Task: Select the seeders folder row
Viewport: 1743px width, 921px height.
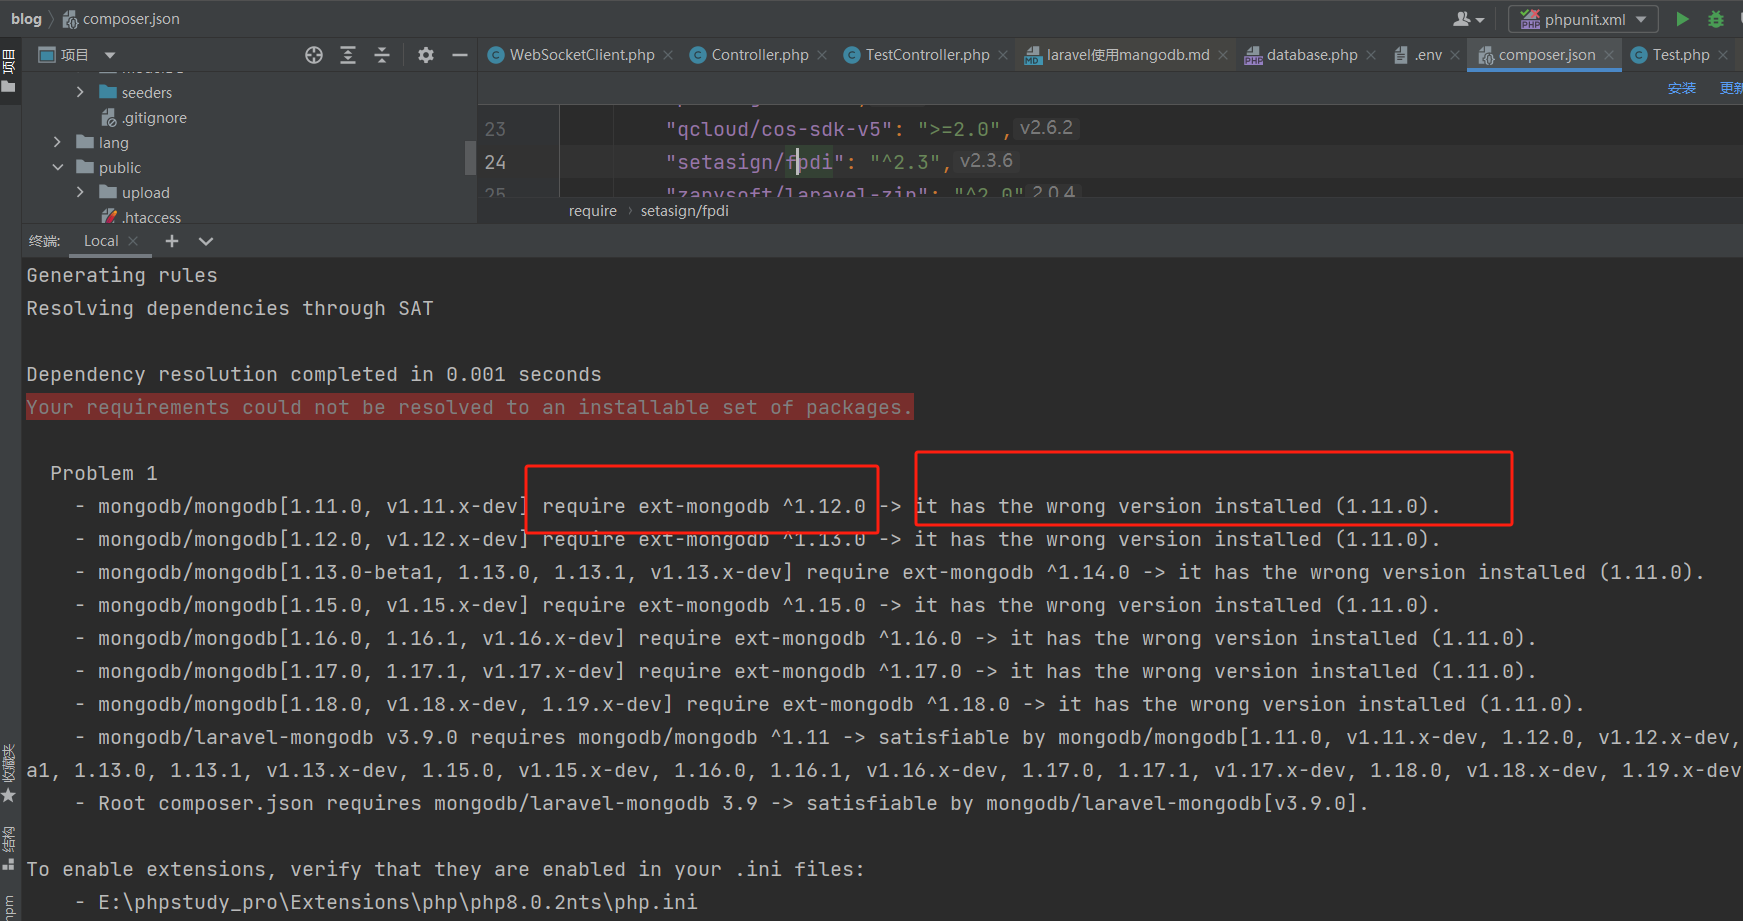Action: click(x=136, y=92)
